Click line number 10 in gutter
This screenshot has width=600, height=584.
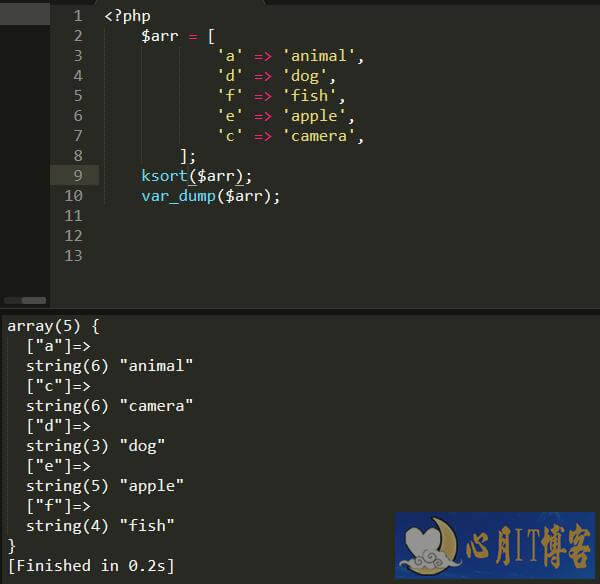click(73, 196)
